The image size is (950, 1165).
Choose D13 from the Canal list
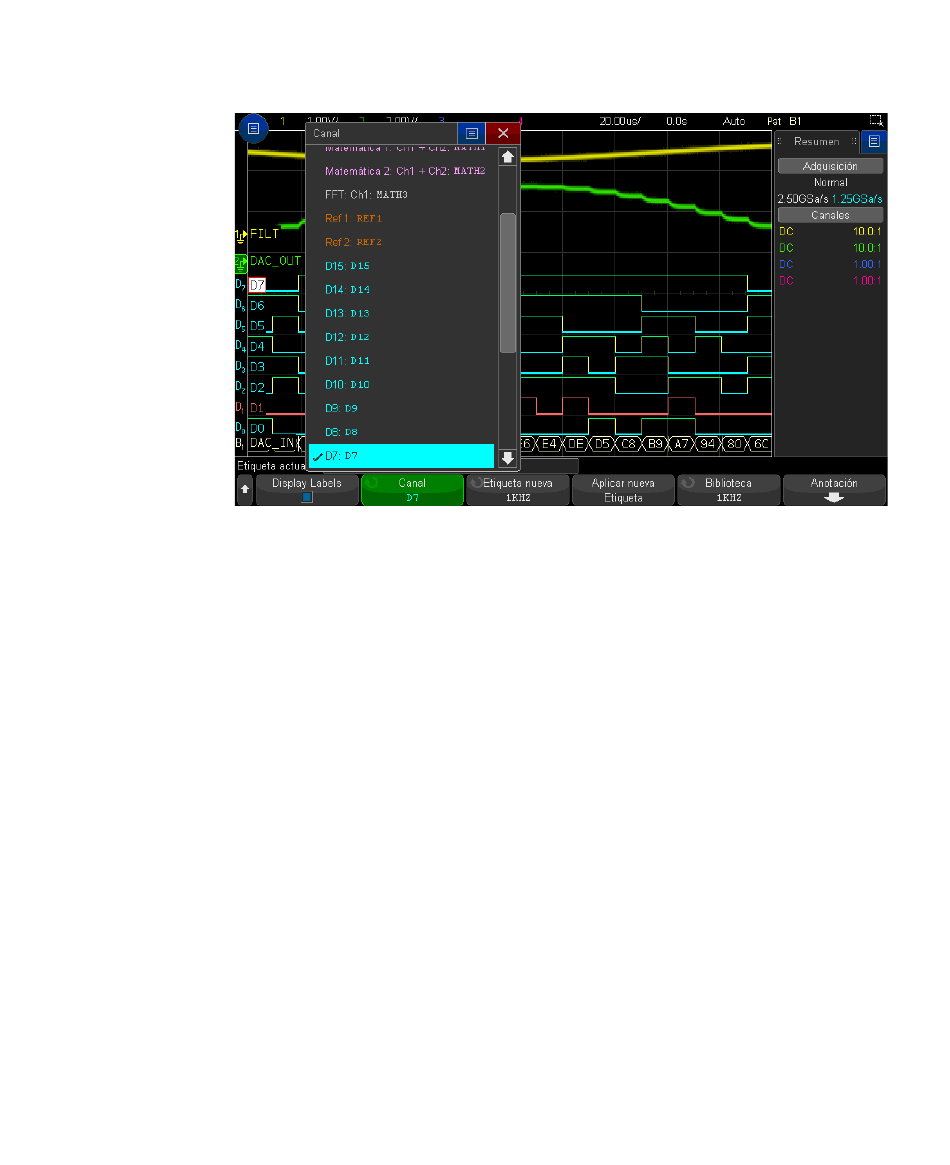click(402, 314)
